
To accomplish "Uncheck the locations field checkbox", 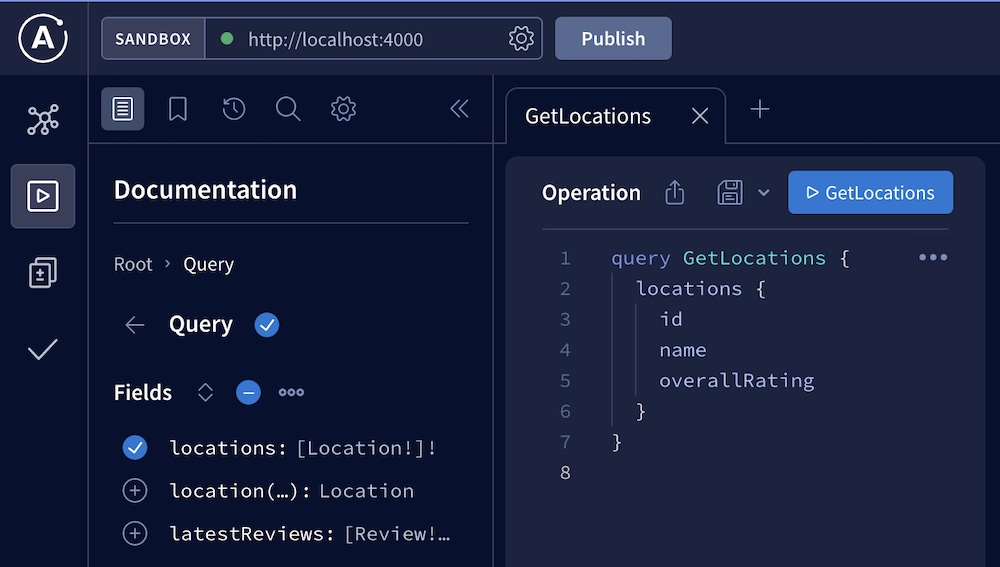I will pyautogui.click(x=135, y=448).
